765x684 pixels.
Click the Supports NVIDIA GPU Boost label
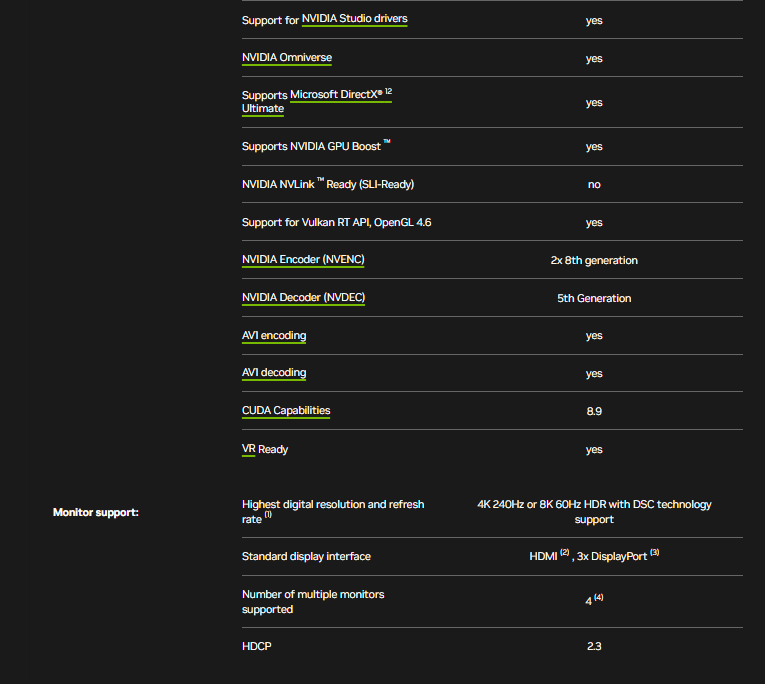[x=312, y=147]
